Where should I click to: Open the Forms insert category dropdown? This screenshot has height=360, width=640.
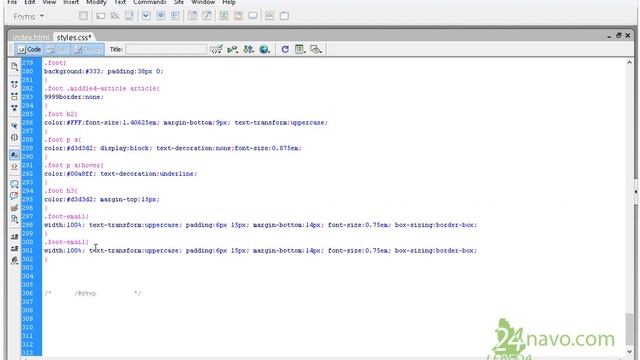pos(28,17)
